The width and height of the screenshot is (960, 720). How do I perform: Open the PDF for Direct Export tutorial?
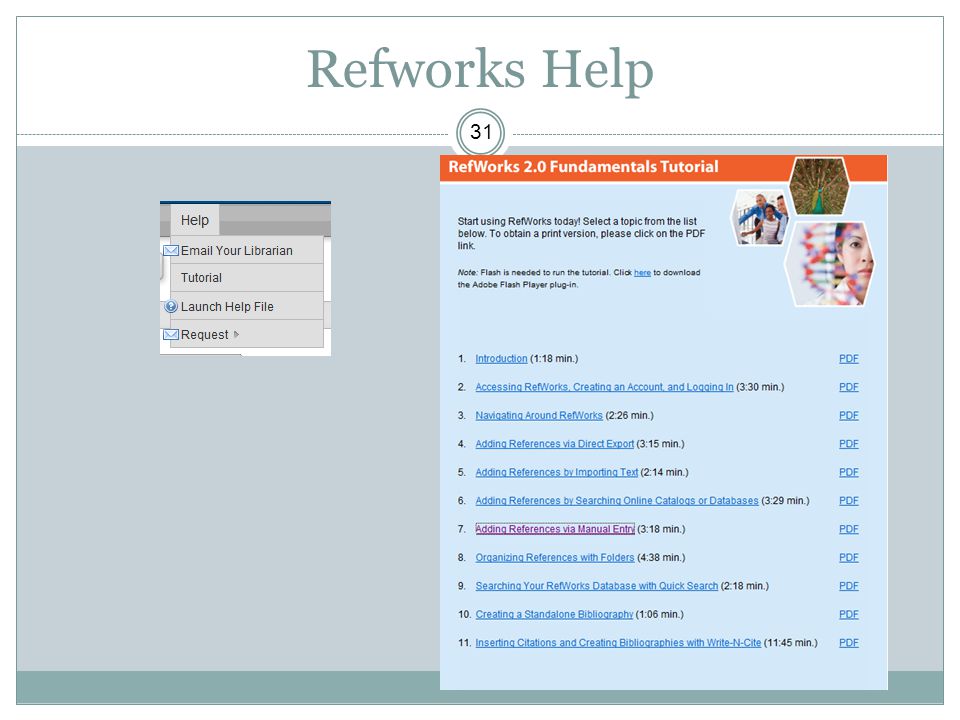click(x=849, y=444)
